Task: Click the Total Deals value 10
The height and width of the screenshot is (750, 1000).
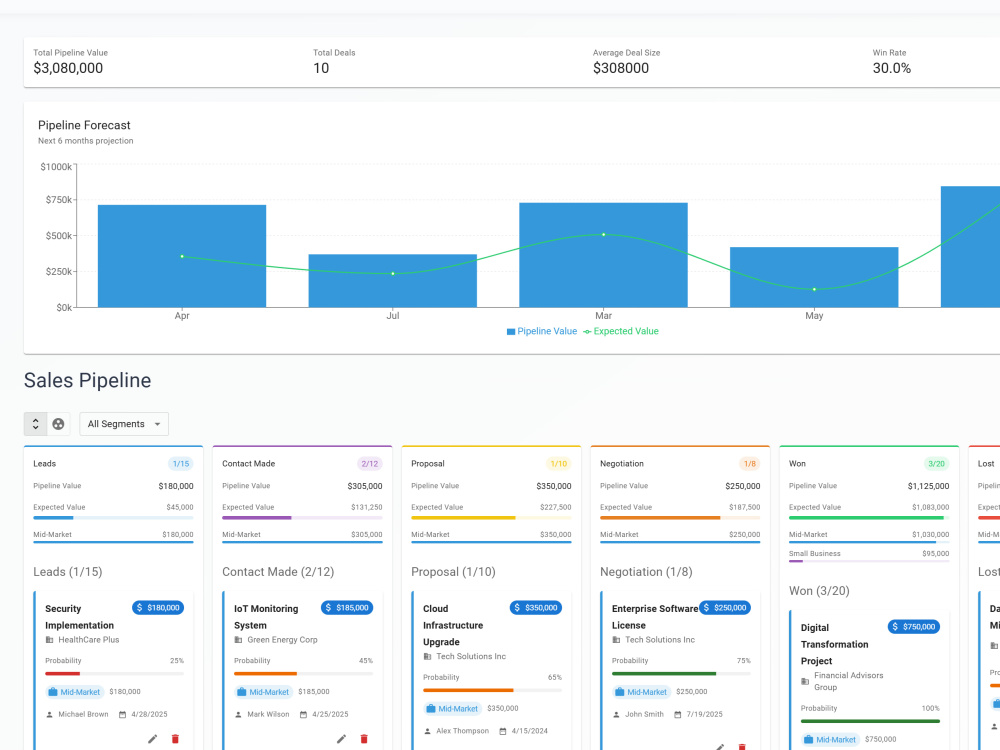Action: point(321,68)
